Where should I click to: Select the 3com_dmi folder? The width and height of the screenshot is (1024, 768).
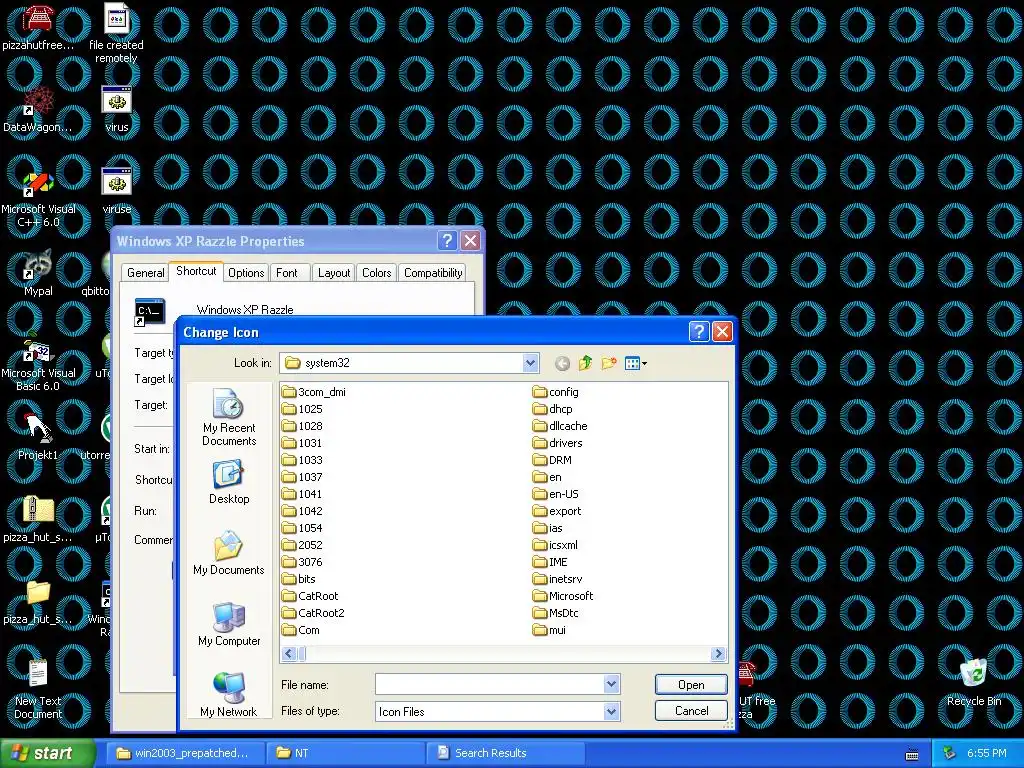[x=314, y=392]
